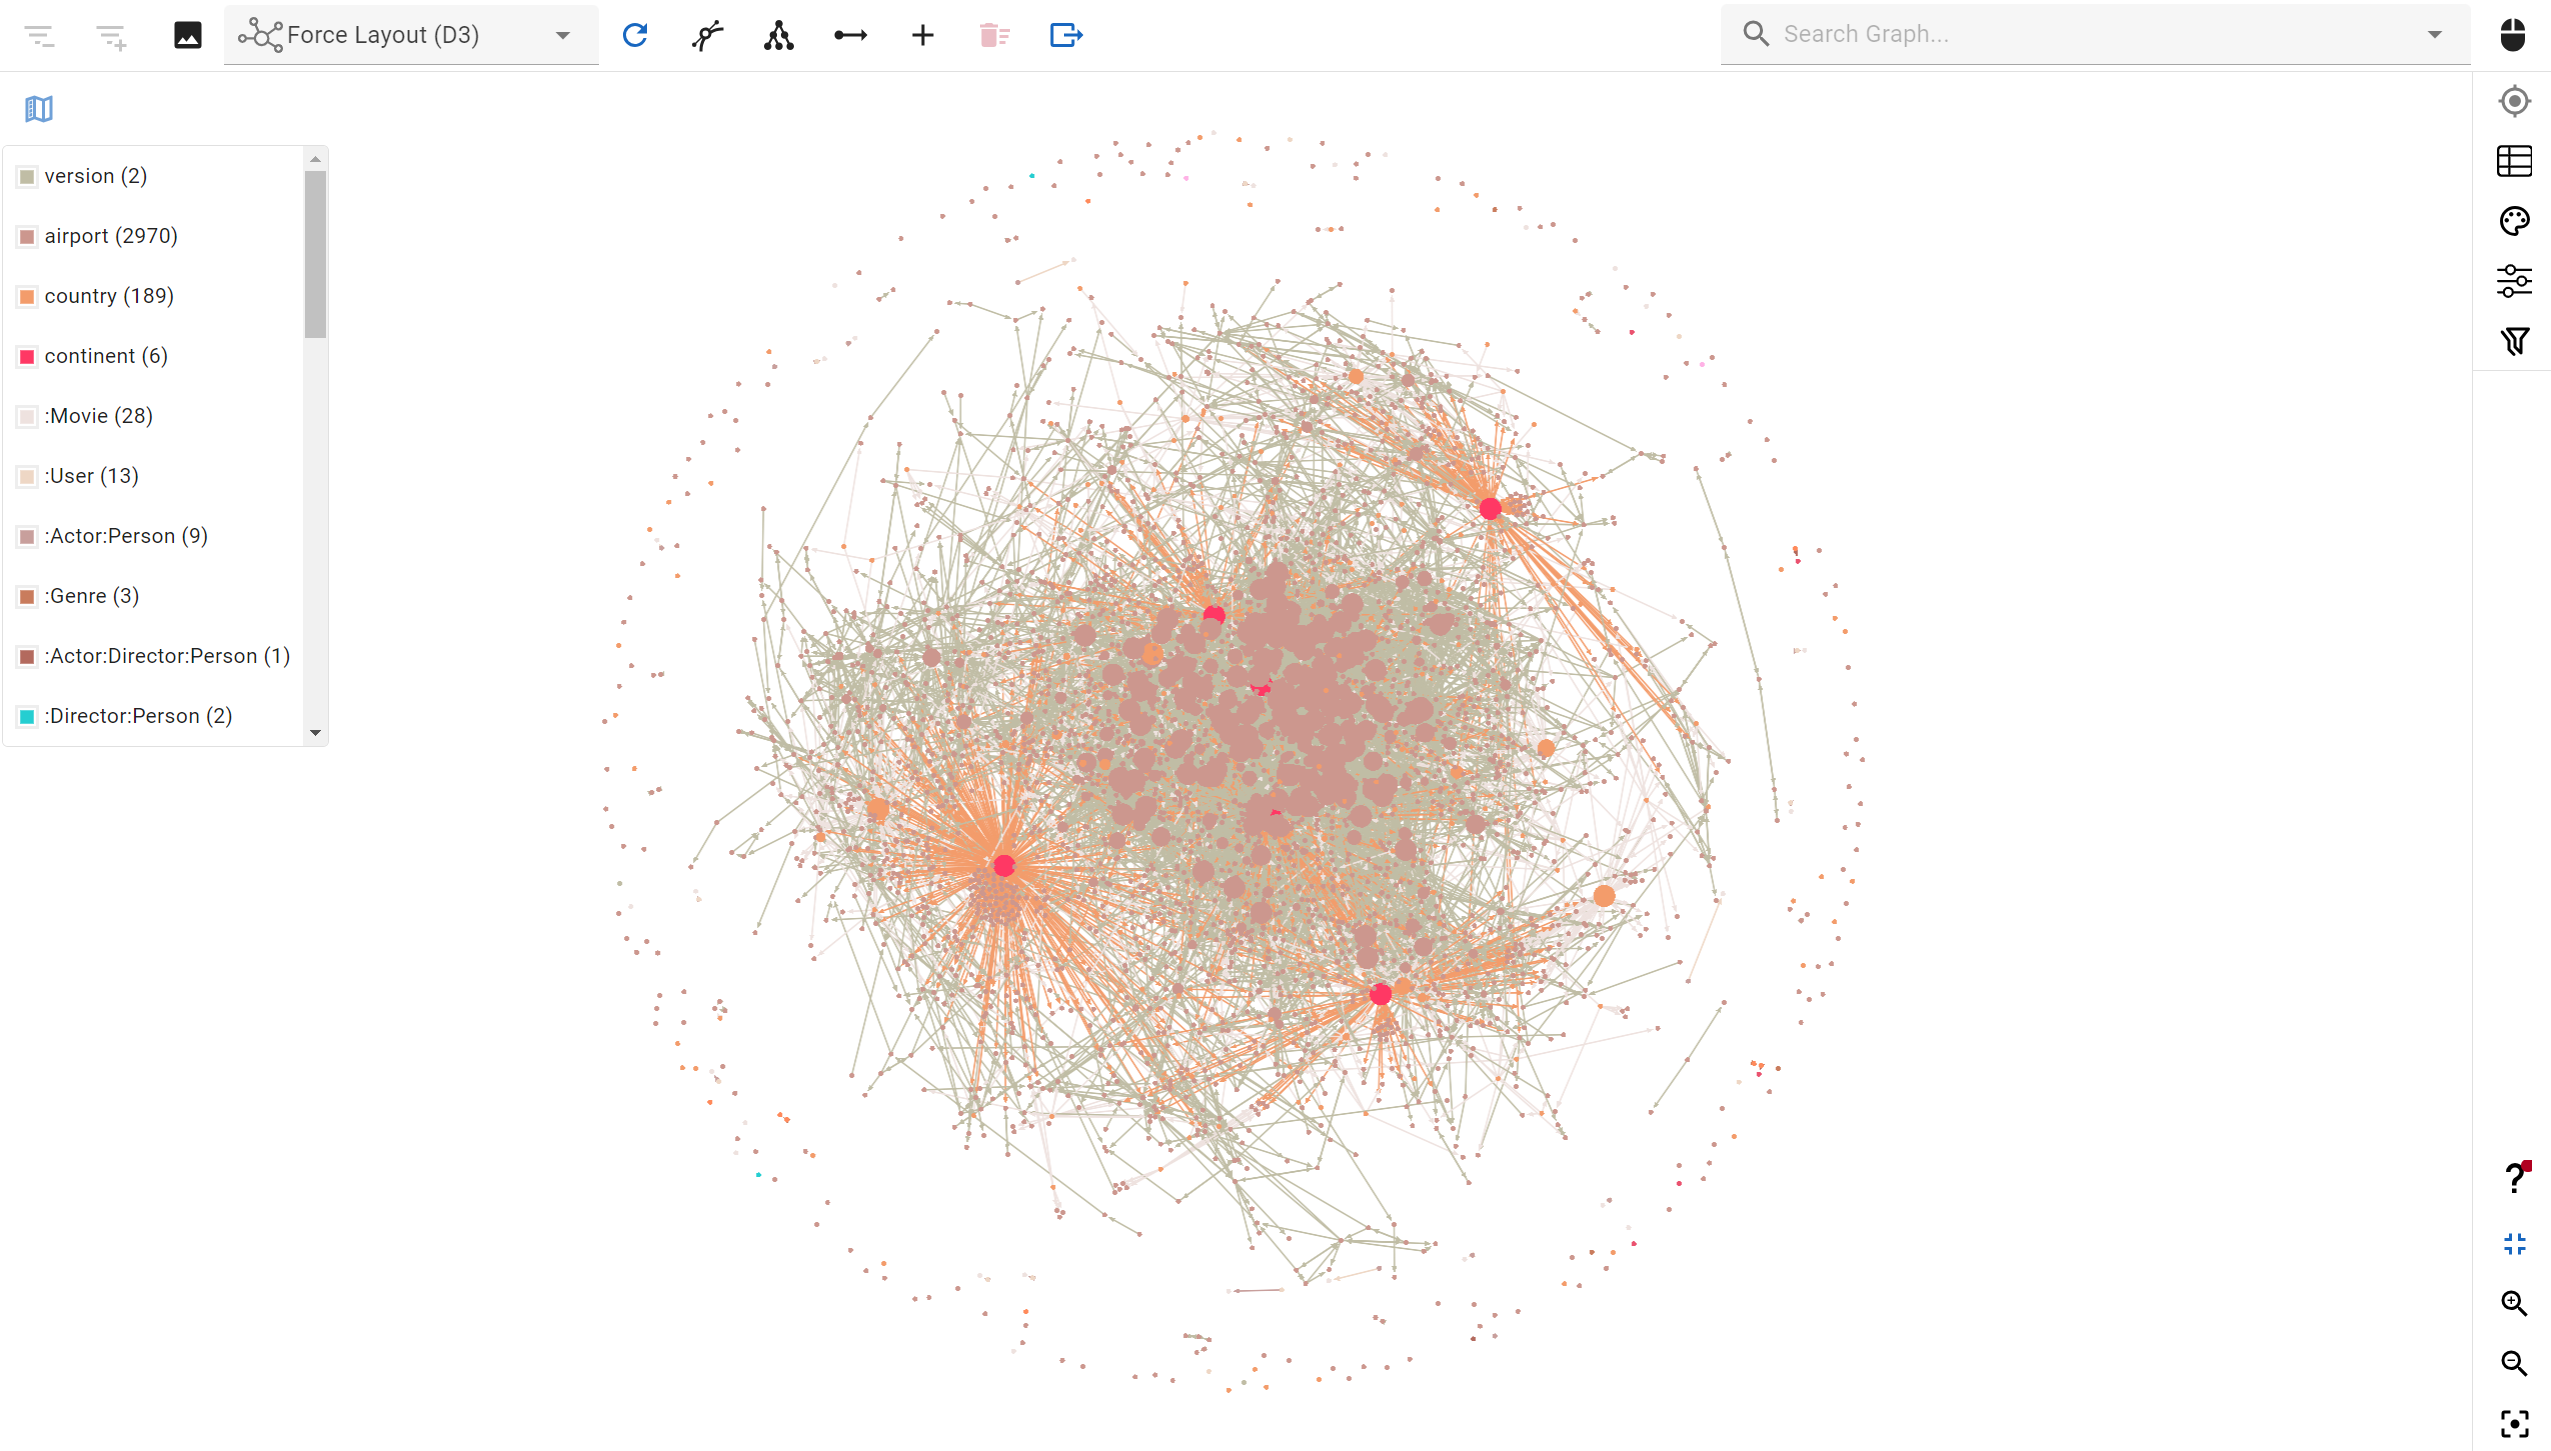2551x1451 pixels.
Task: Select the export graph icon
Action: point(1065,33)
